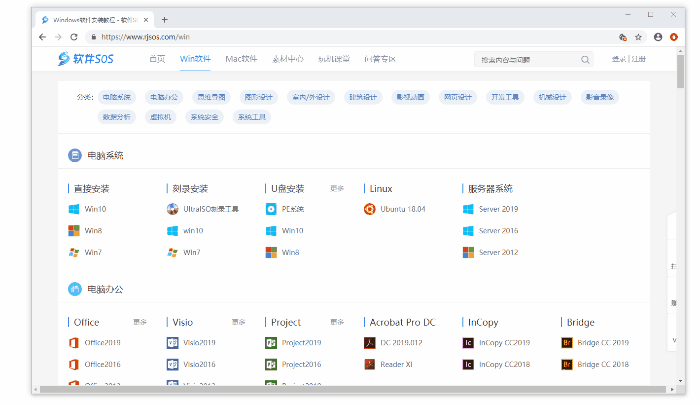
Task: Pick the 虚拟机 category tag
Action: 161,117
